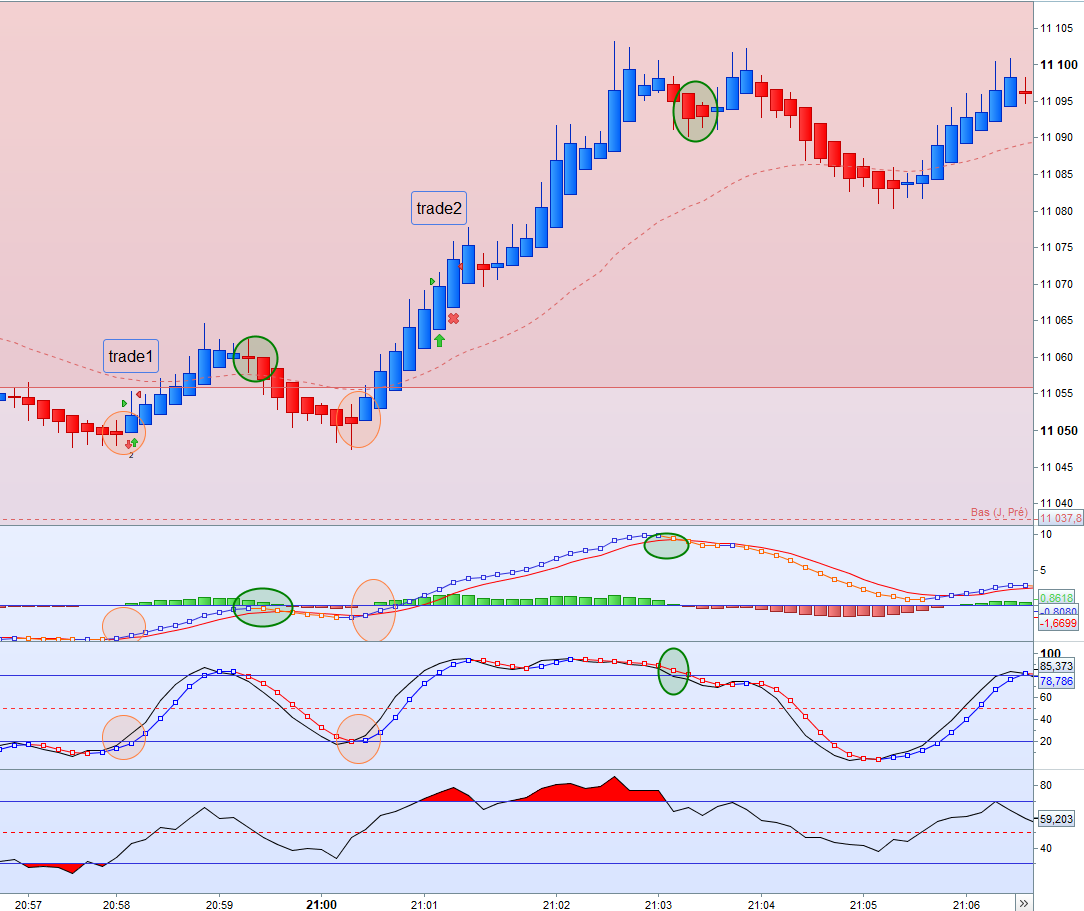The width and height of the screenshot is (1084, 911).
Task: Click the 20:59 time axis label
Action: (219, 905)
